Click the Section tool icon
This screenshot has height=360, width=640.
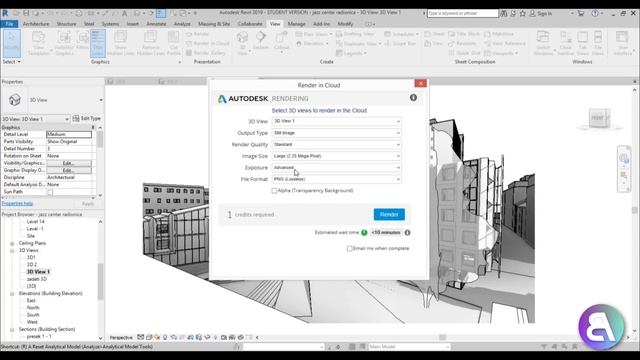tap(260, 41)
